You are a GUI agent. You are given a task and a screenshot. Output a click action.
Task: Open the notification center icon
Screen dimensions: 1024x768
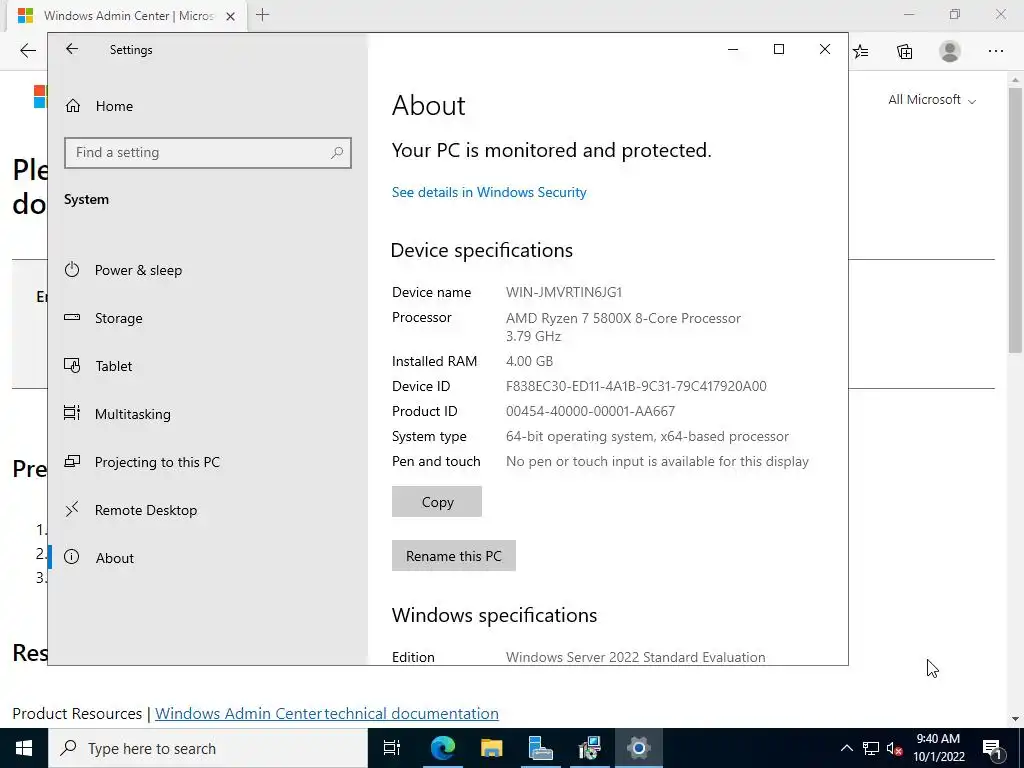click(991, 748)
